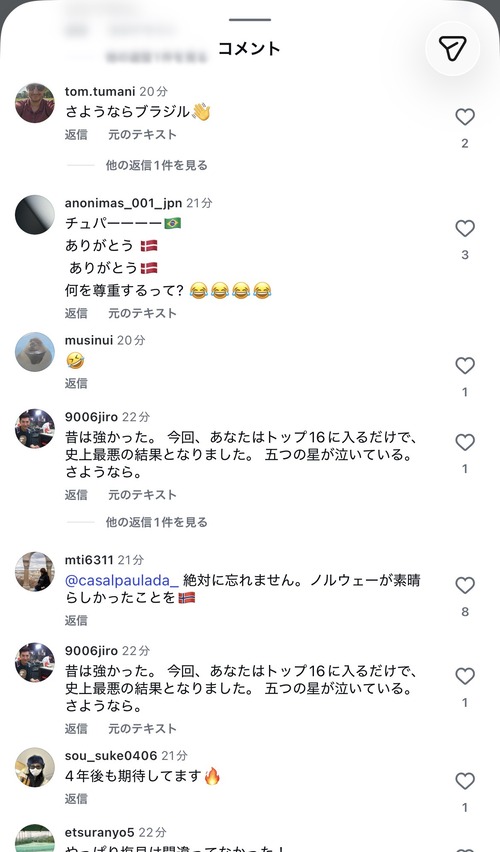Grab the sheet handle bar at top
This screenshot has height=852, width=500.
(250, 20)
